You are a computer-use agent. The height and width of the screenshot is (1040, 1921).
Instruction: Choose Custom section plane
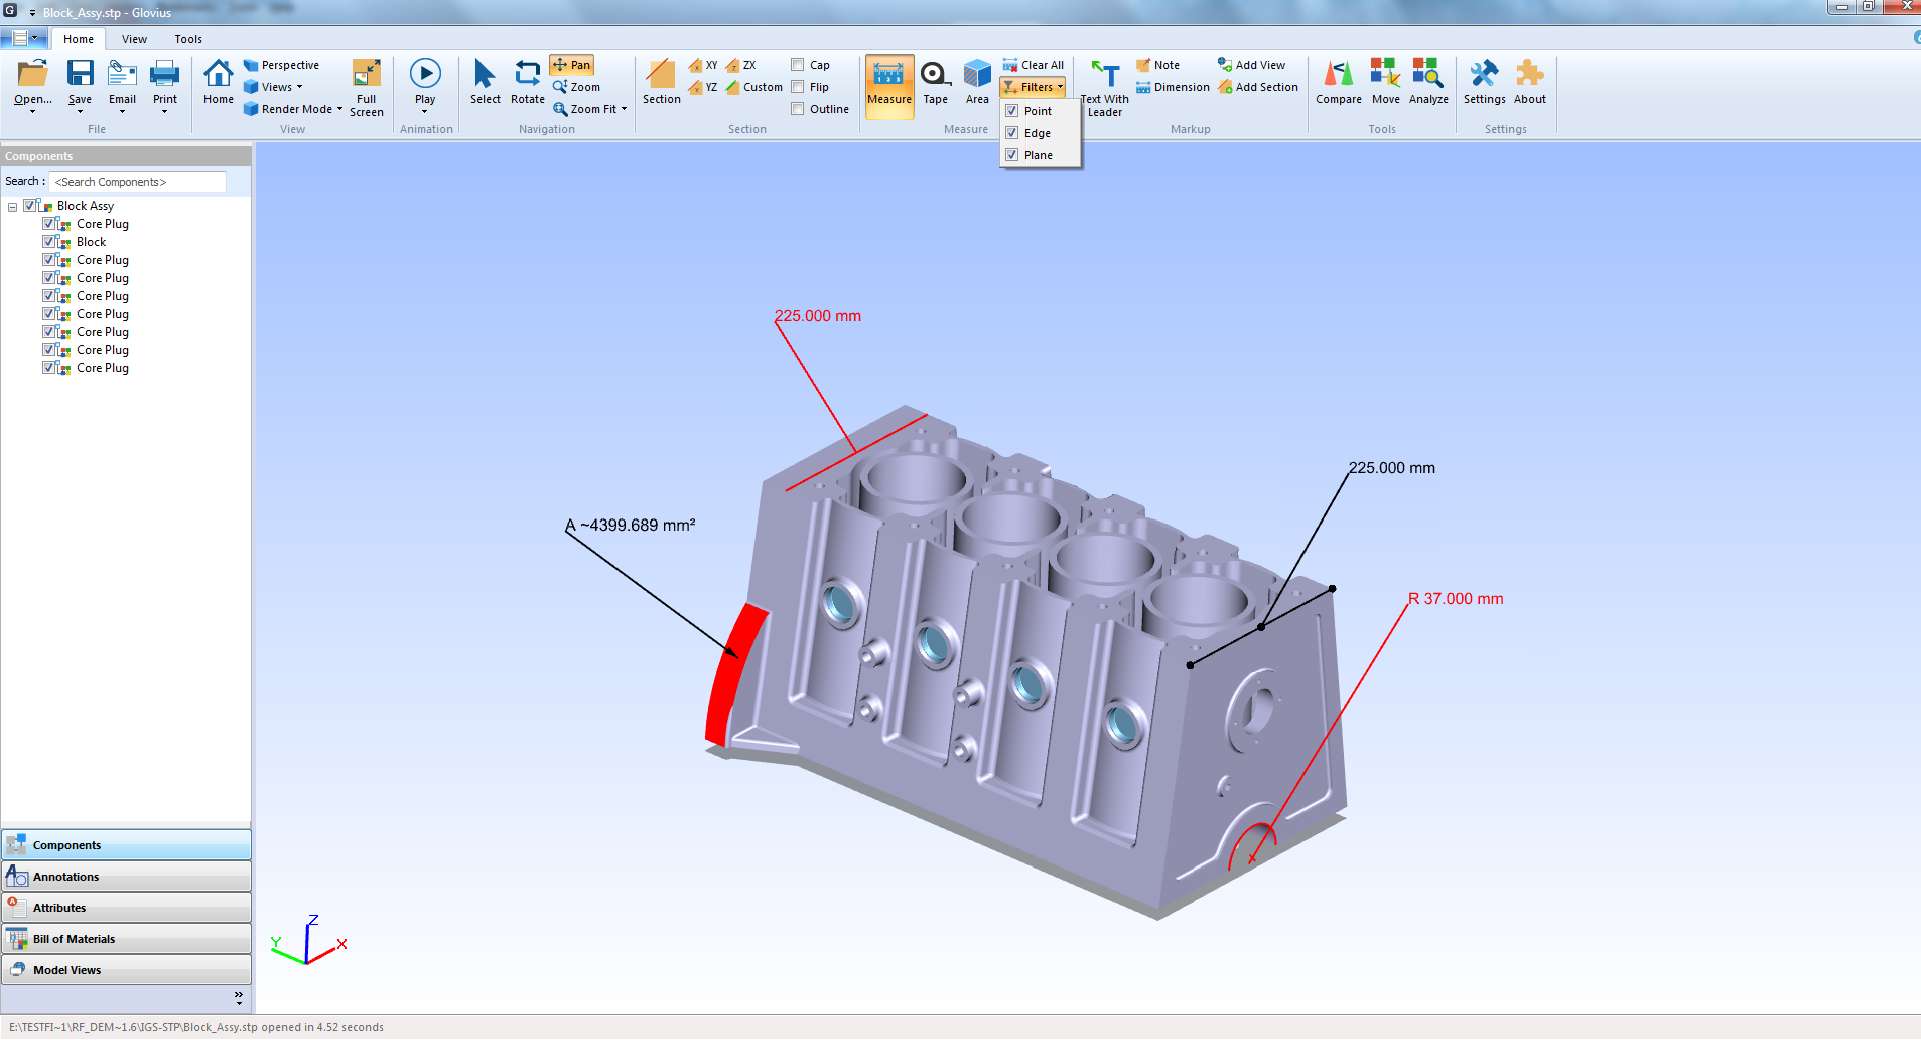(754, 87)
